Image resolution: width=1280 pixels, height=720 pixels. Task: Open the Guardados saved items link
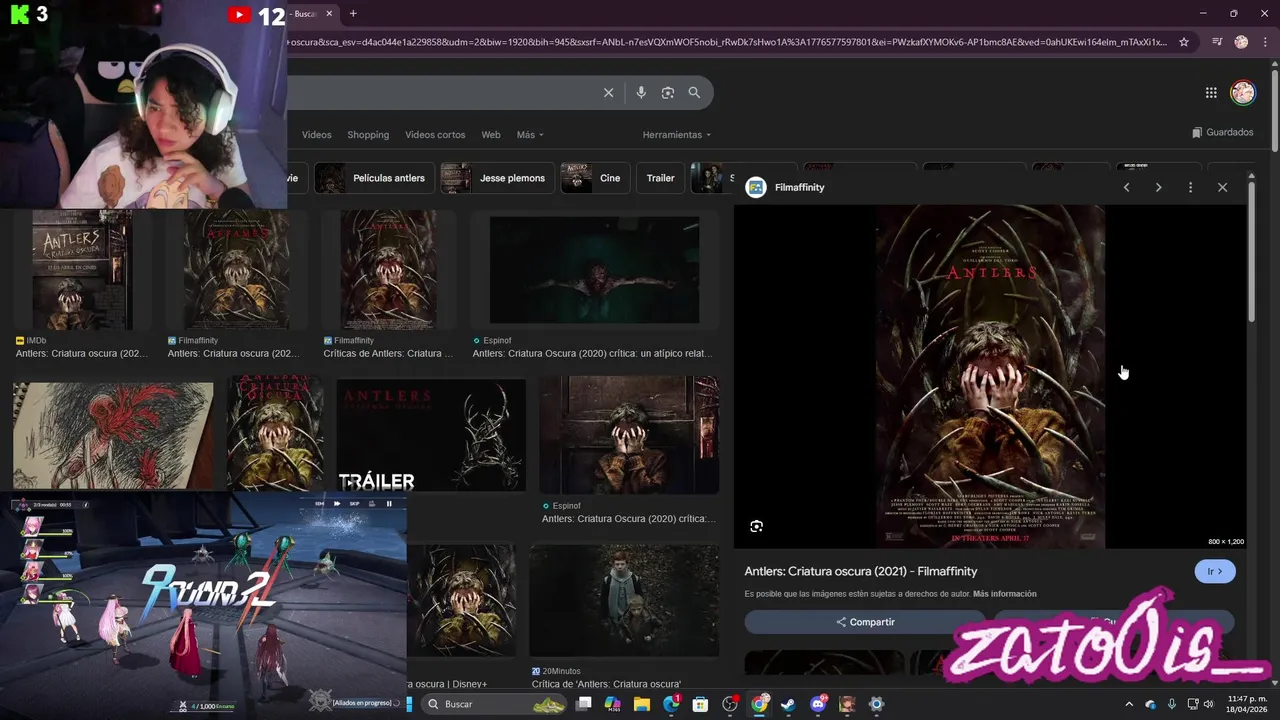tap(1222, 132)
